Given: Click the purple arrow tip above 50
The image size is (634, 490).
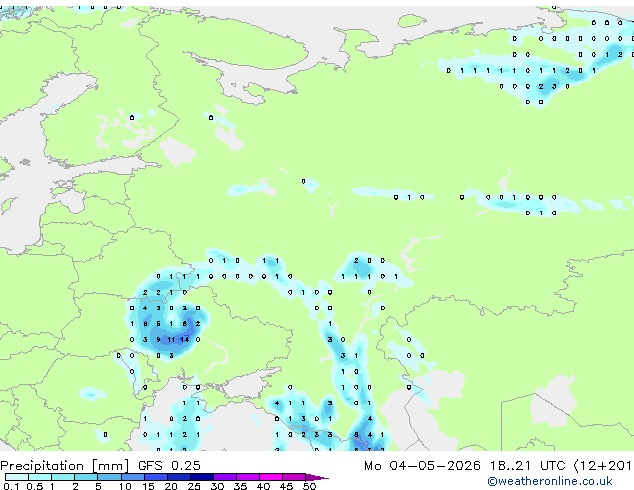Looking at the screenshot, I should point(317,477).
